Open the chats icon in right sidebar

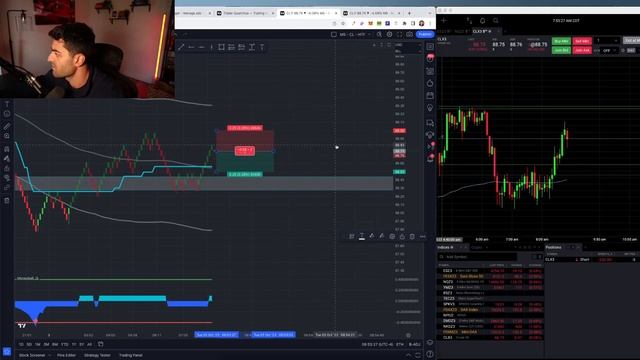pyautogui.click(x=430, y=123)
